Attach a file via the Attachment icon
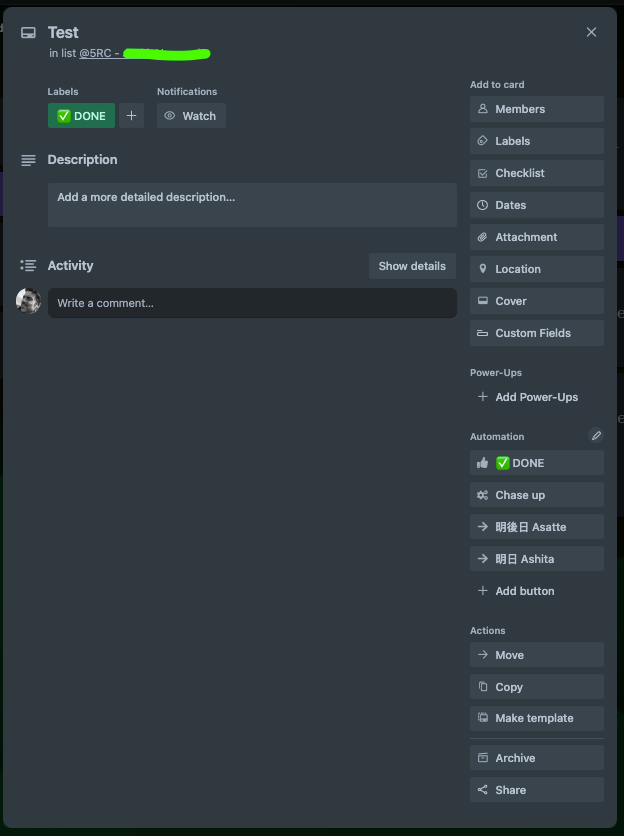 [484, 237]
